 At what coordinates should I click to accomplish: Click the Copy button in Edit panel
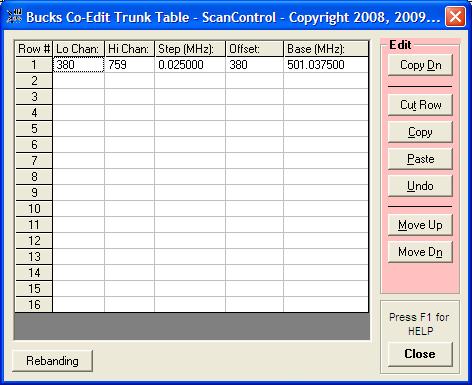(420, 132)
